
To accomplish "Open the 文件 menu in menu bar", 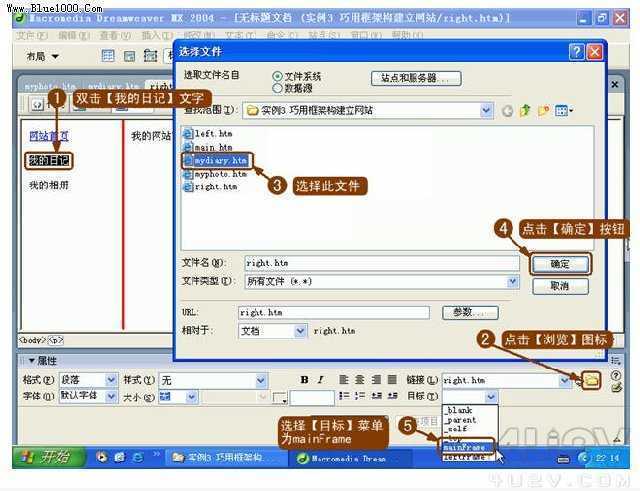I will pyautogui.click(x=32, y=36).
